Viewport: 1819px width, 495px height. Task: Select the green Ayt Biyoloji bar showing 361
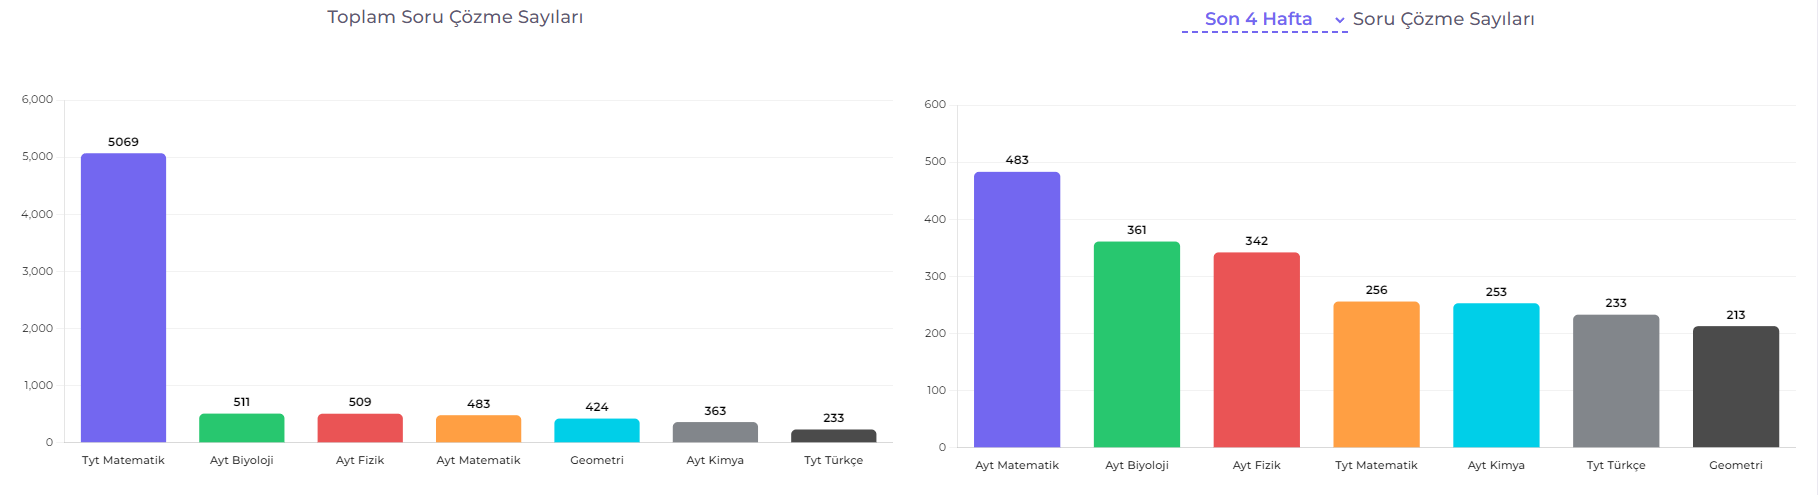1137,344
